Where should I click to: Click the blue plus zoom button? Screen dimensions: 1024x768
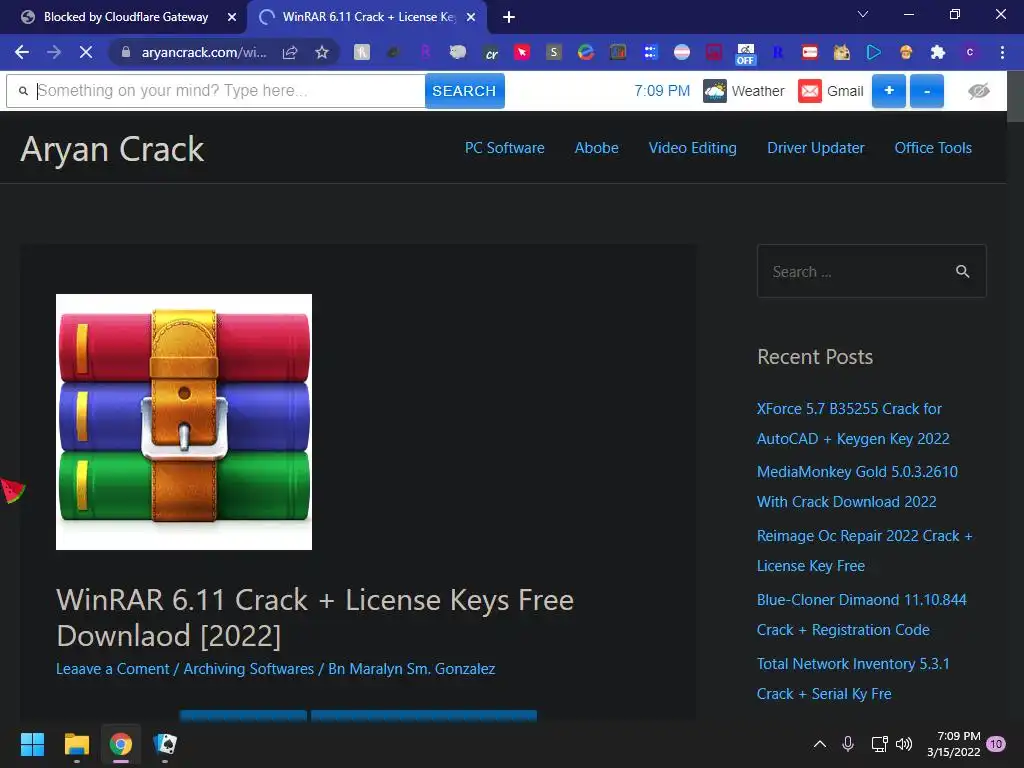click(889, 91)
